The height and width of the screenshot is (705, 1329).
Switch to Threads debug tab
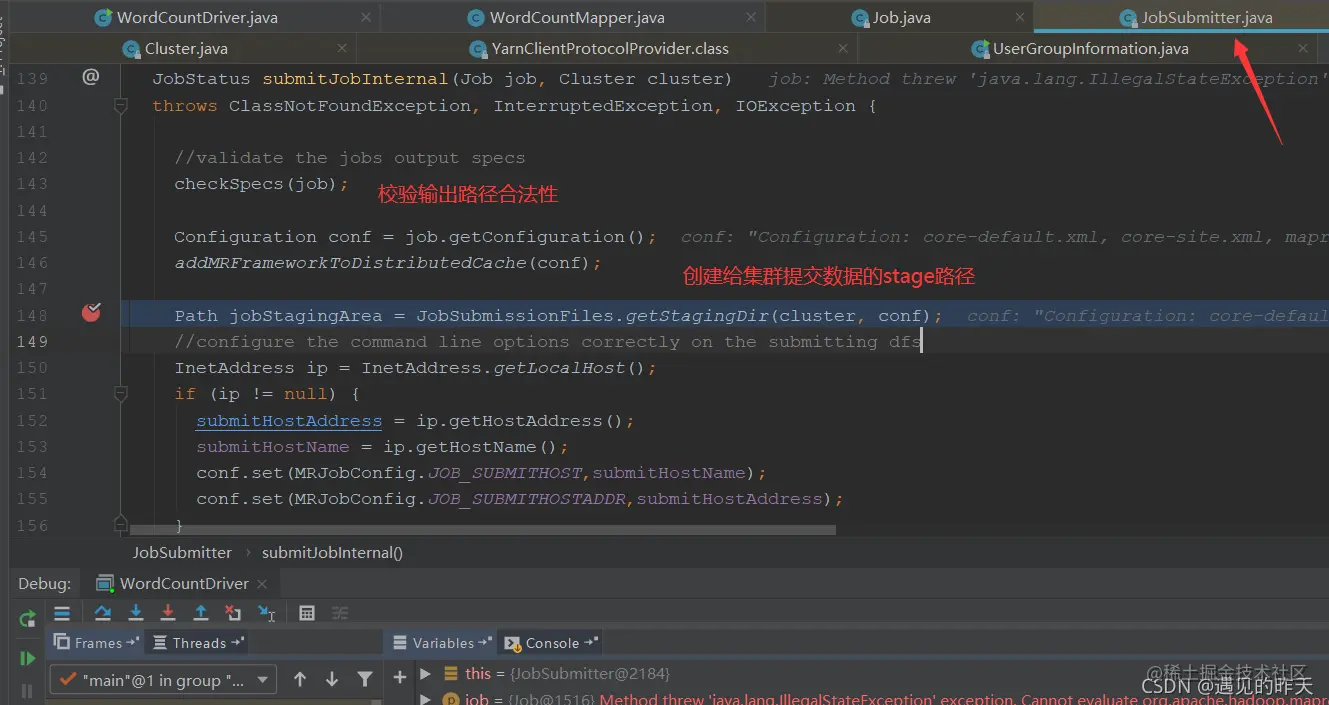(x=198, y=643)
